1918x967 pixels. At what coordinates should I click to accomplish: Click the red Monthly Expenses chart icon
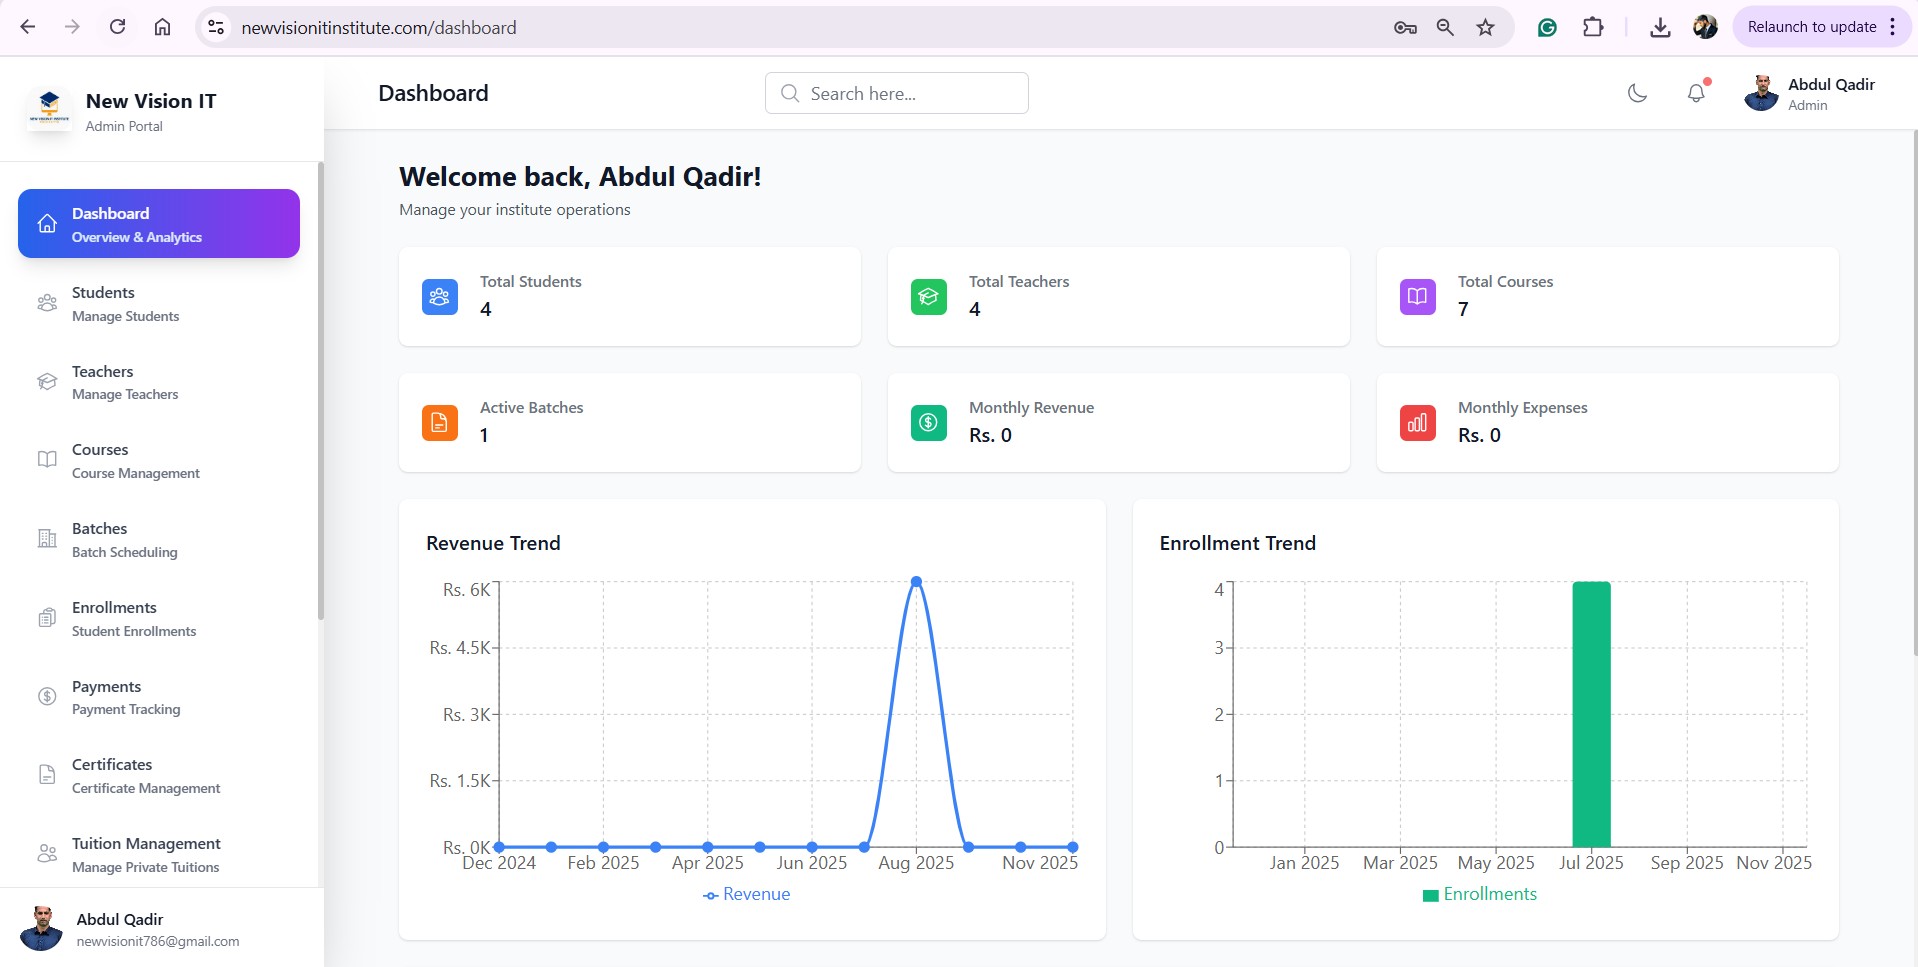1417,423
